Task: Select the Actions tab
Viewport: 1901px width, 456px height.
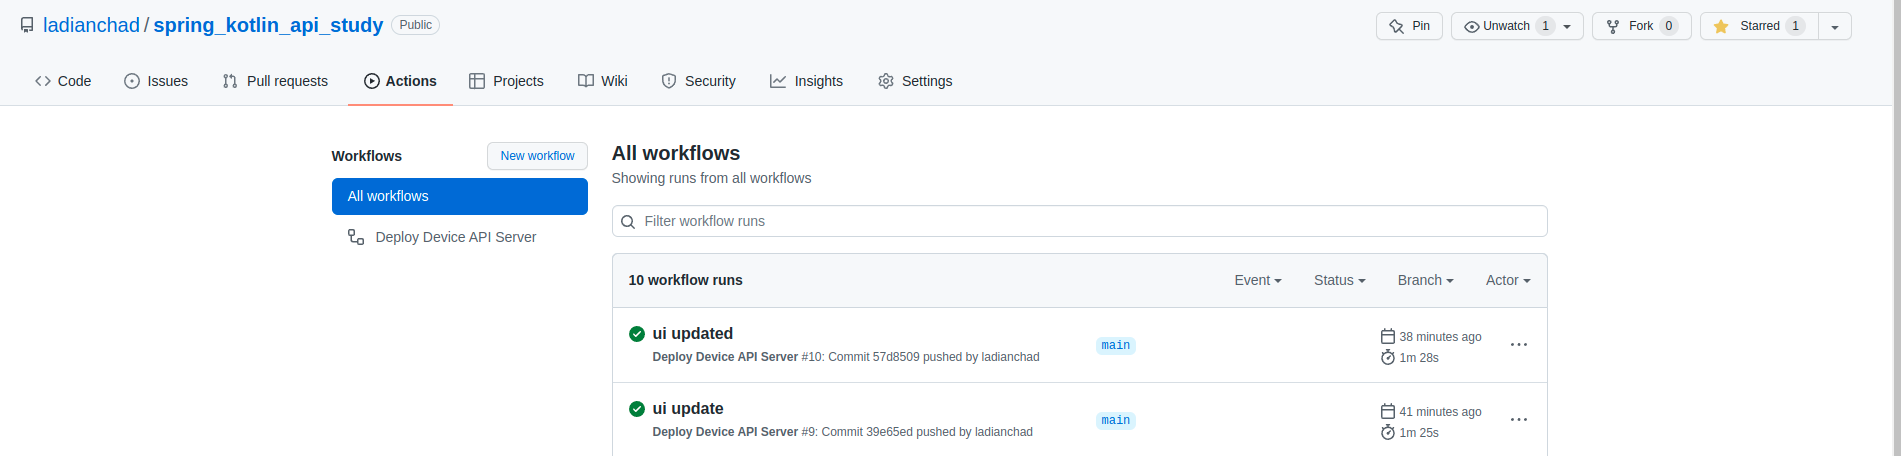Action: tap(400, 81)
